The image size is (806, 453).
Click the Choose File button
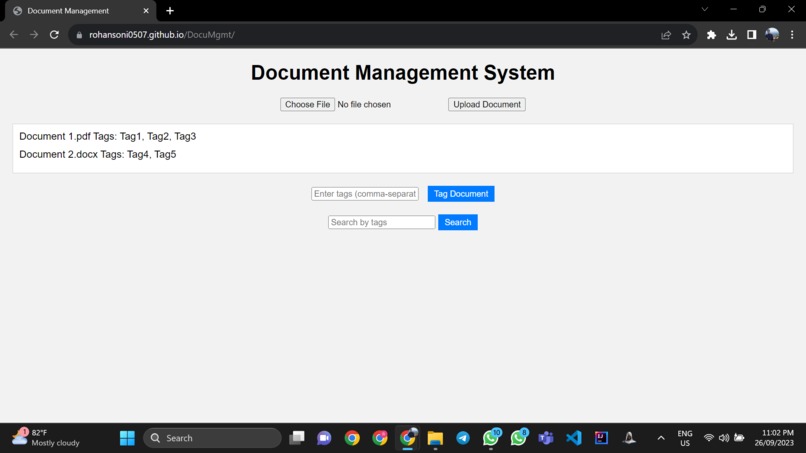tap(307, 104)
